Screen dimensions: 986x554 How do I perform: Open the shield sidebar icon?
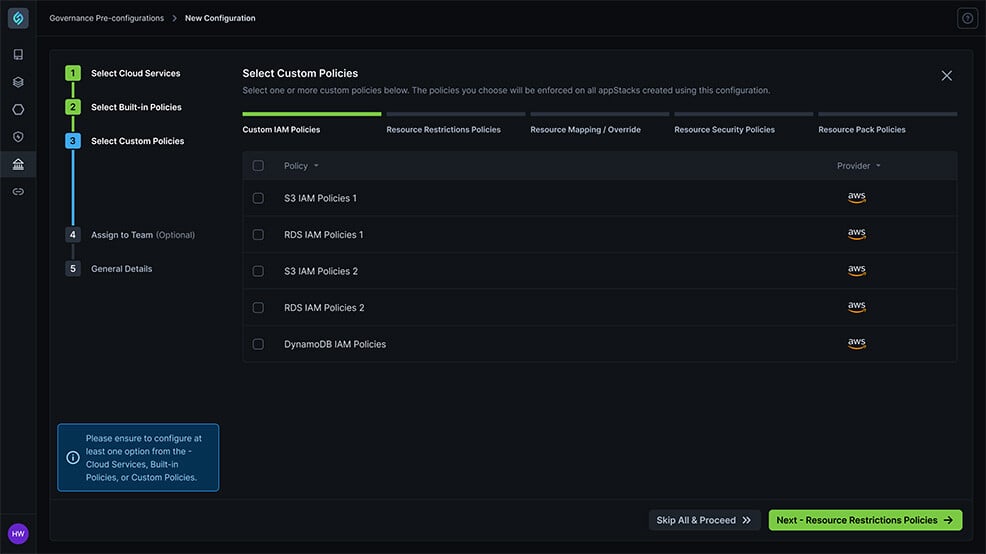point(18,136)
